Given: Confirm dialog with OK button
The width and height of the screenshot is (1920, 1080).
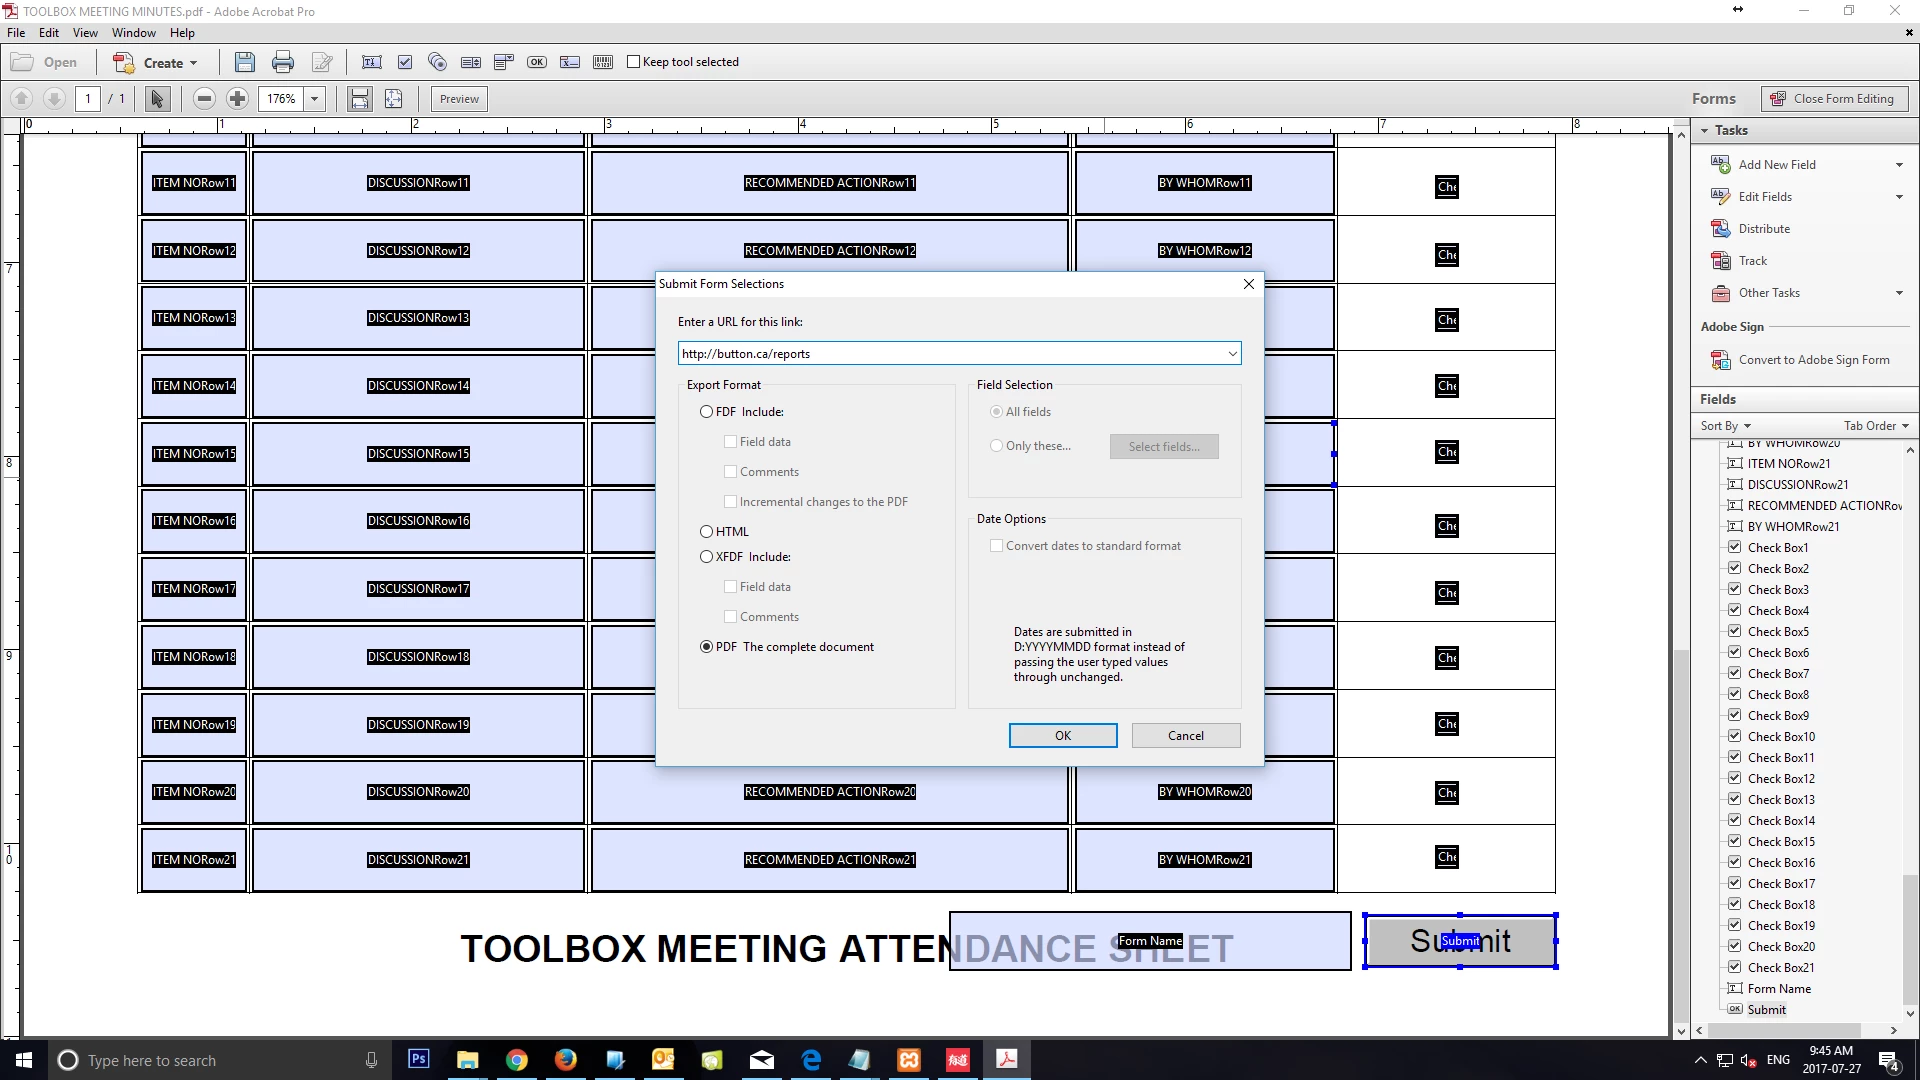Looking at the screenshot, I should (x=1062, y=736).
